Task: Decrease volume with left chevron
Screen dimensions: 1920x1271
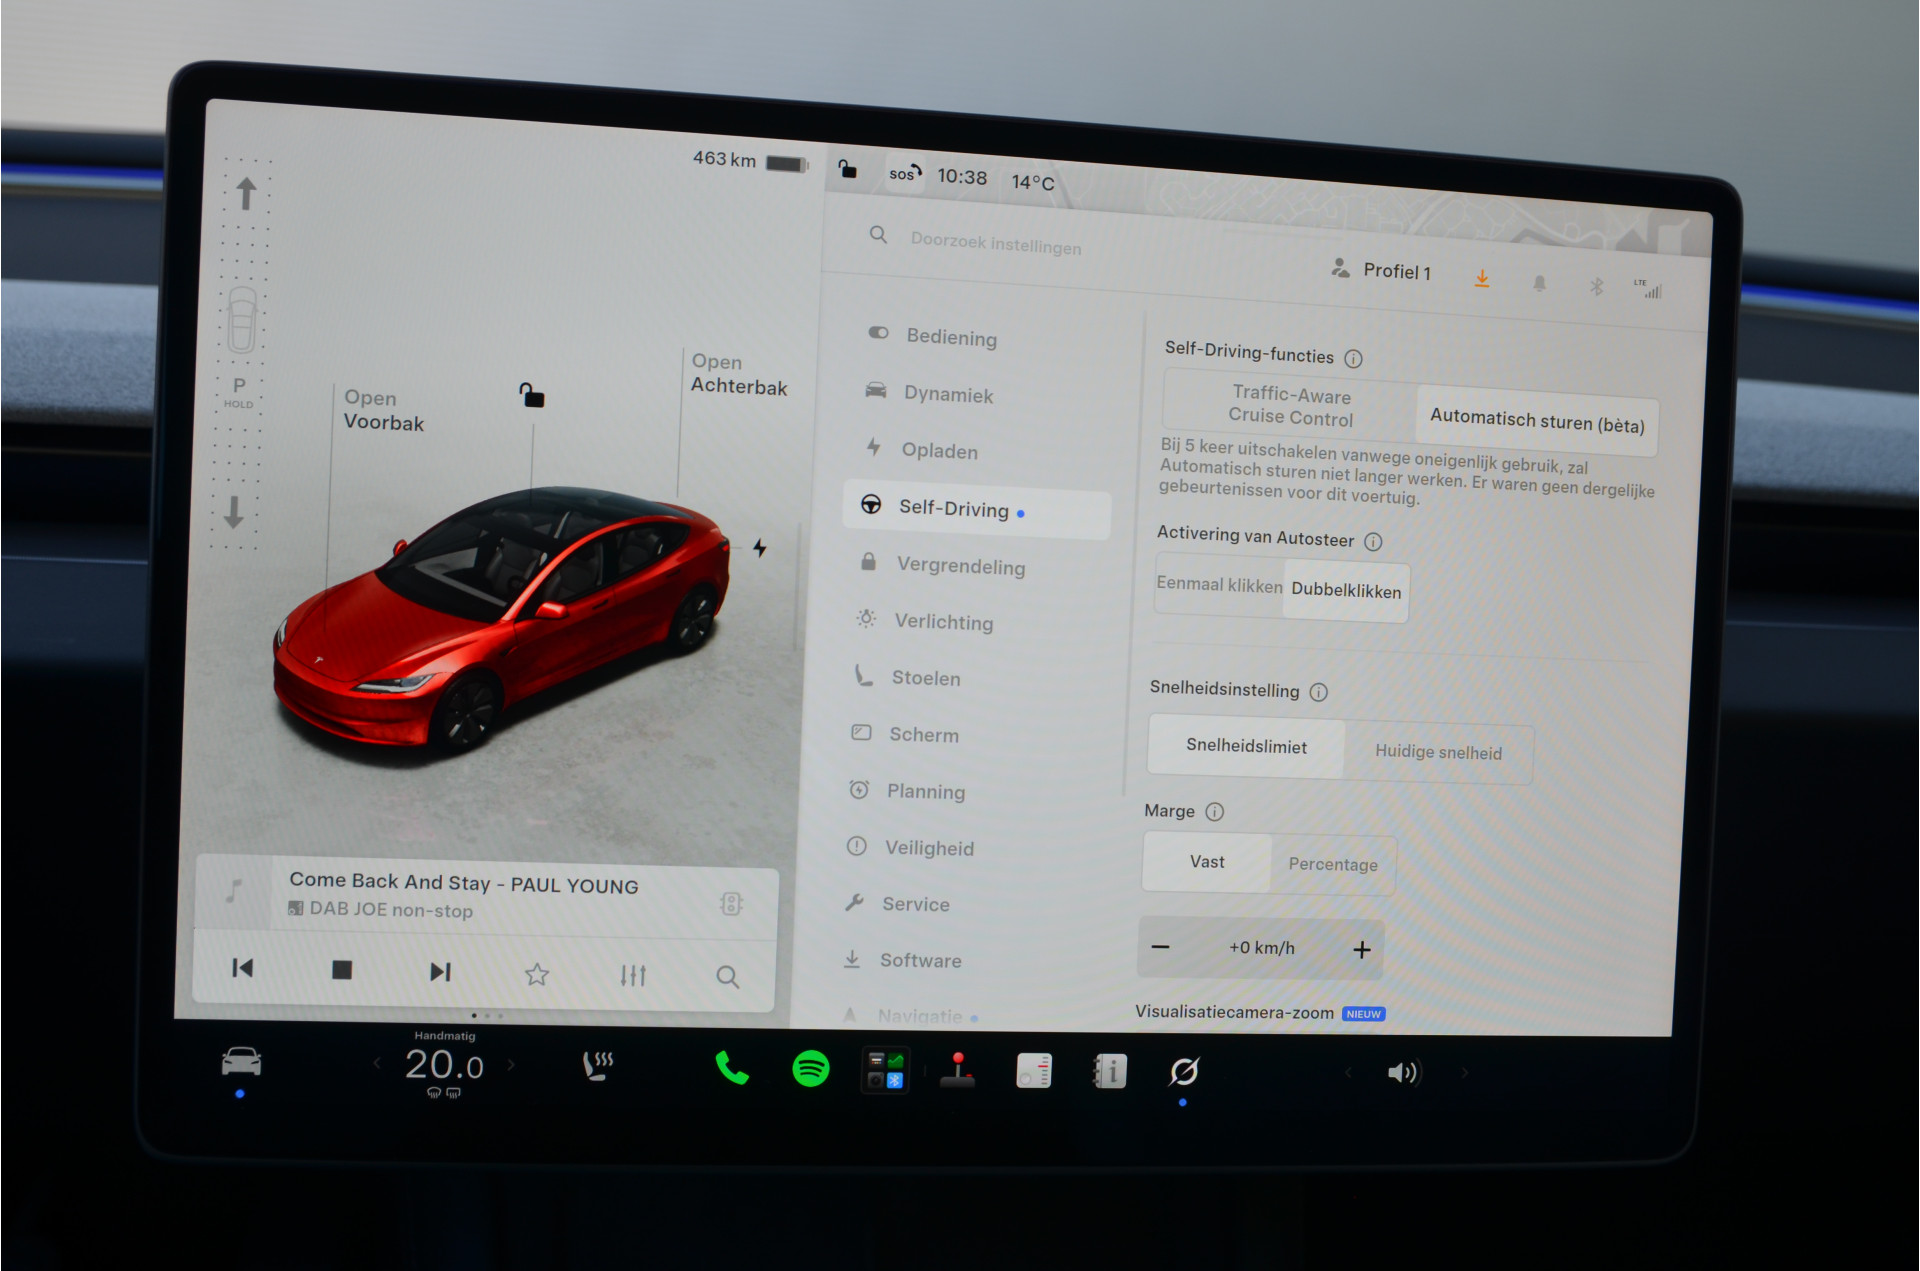Action: pos(1348,1072)
